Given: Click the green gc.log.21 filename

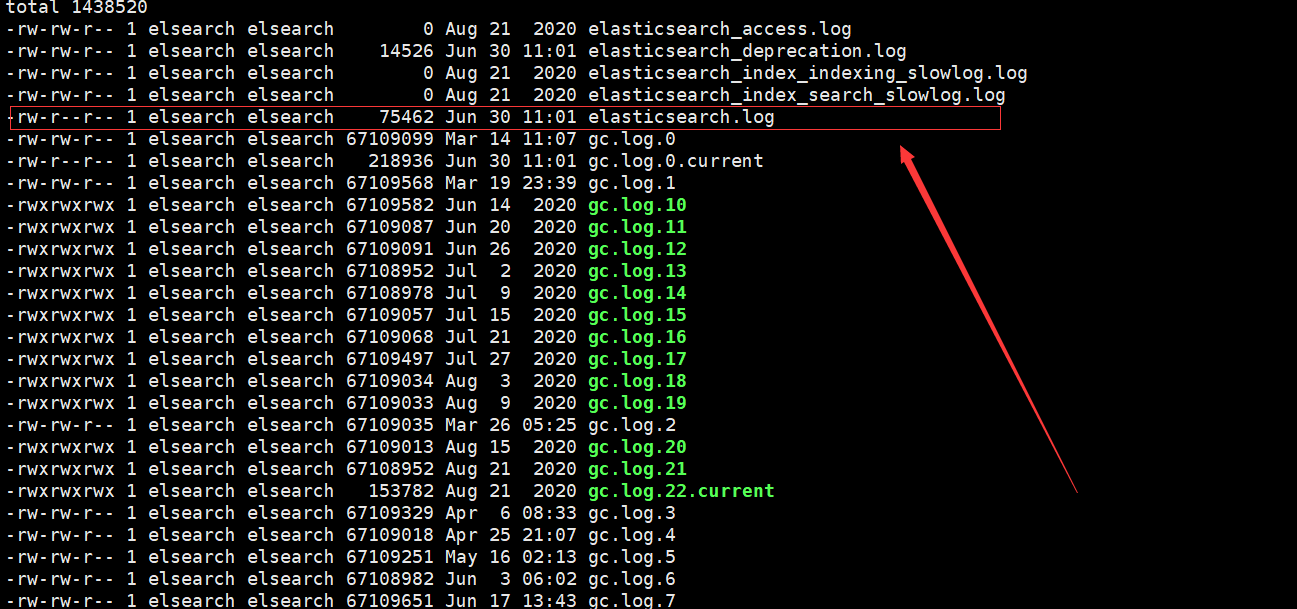Looking at the screenshot, I should coord(637,469).
